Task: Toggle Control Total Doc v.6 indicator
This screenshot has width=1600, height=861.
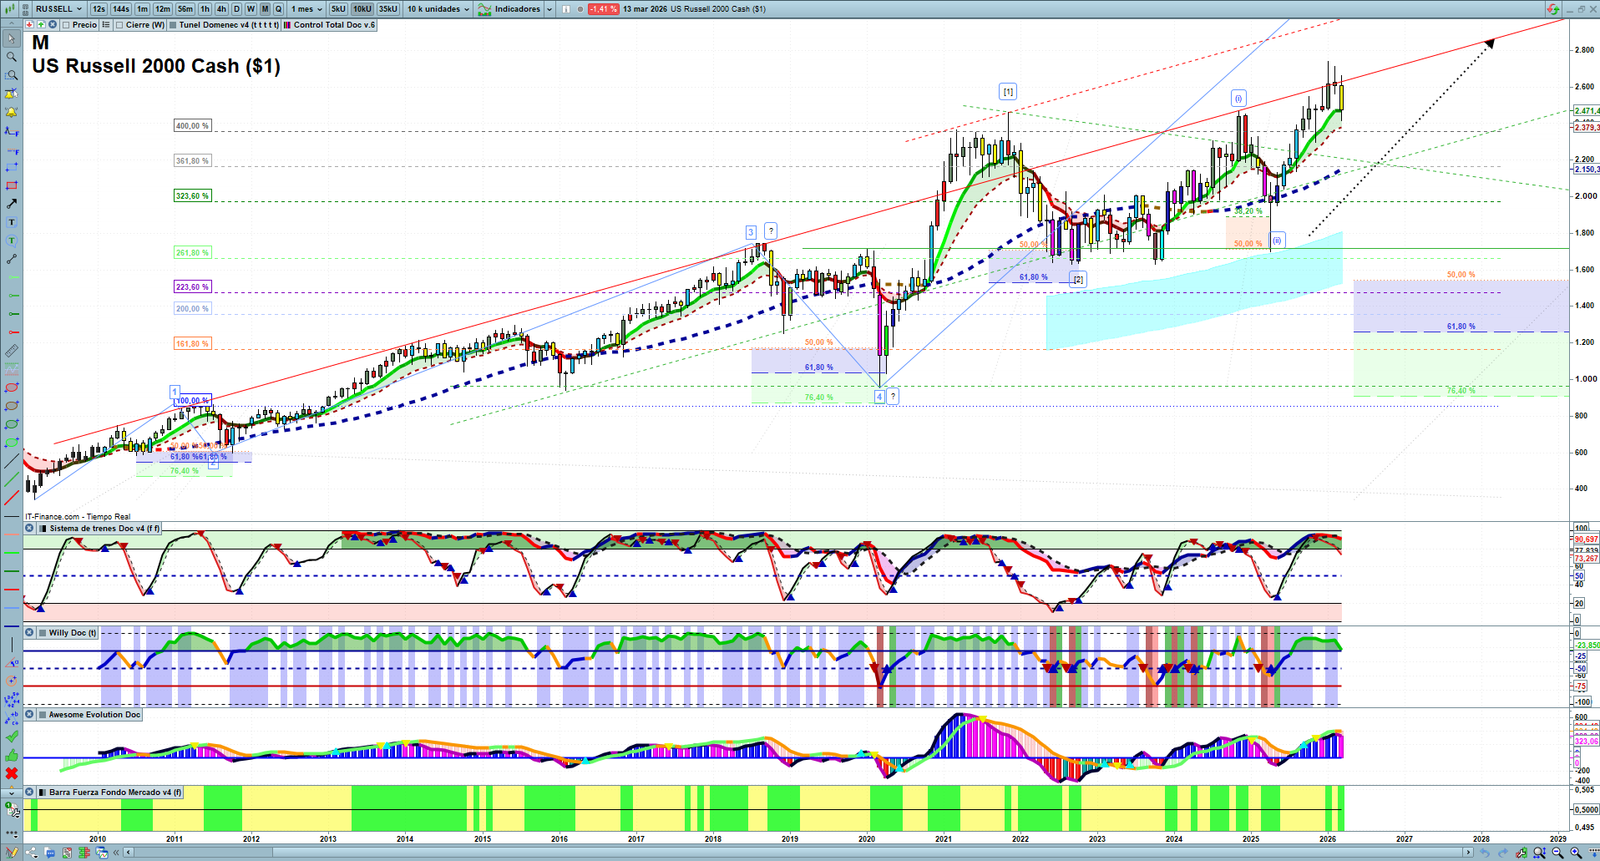Action: click(x=287, y=25)
